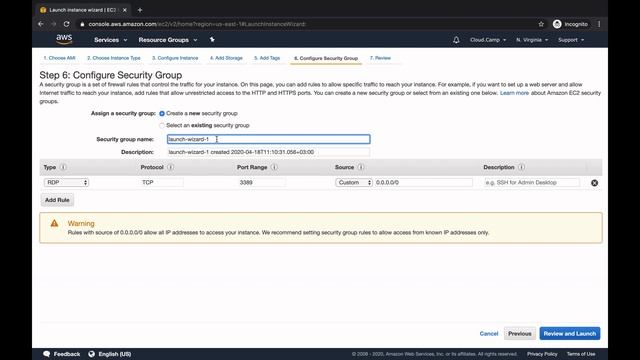The height and width of the screenshot is (360, 640).
Task: Click Review and Launch button
Action: coord(570,333)
